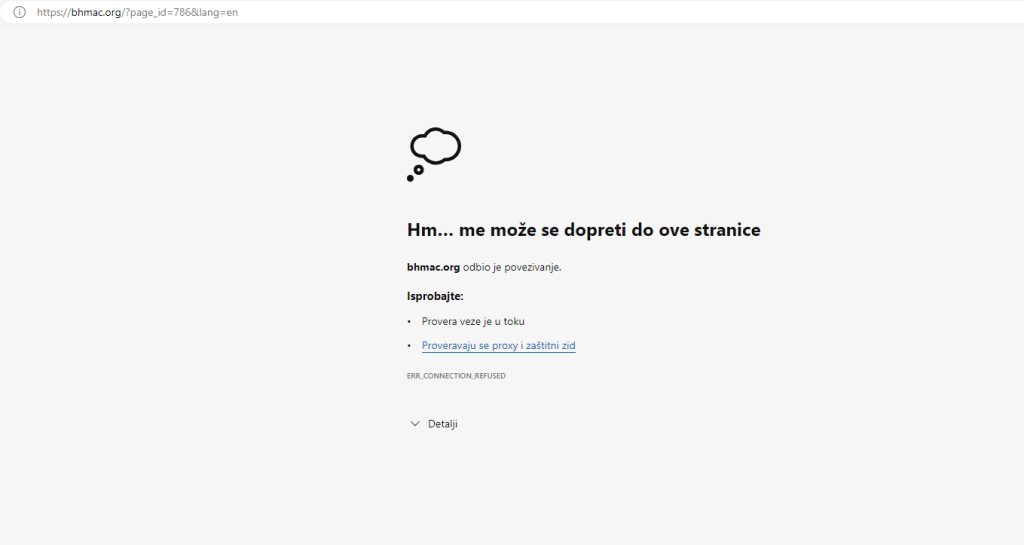Image resolution: width=1024 pixels, height=545 pixels.
Task: Click 'Provera veze je u toku' suggestion
Action: point(473,321)
